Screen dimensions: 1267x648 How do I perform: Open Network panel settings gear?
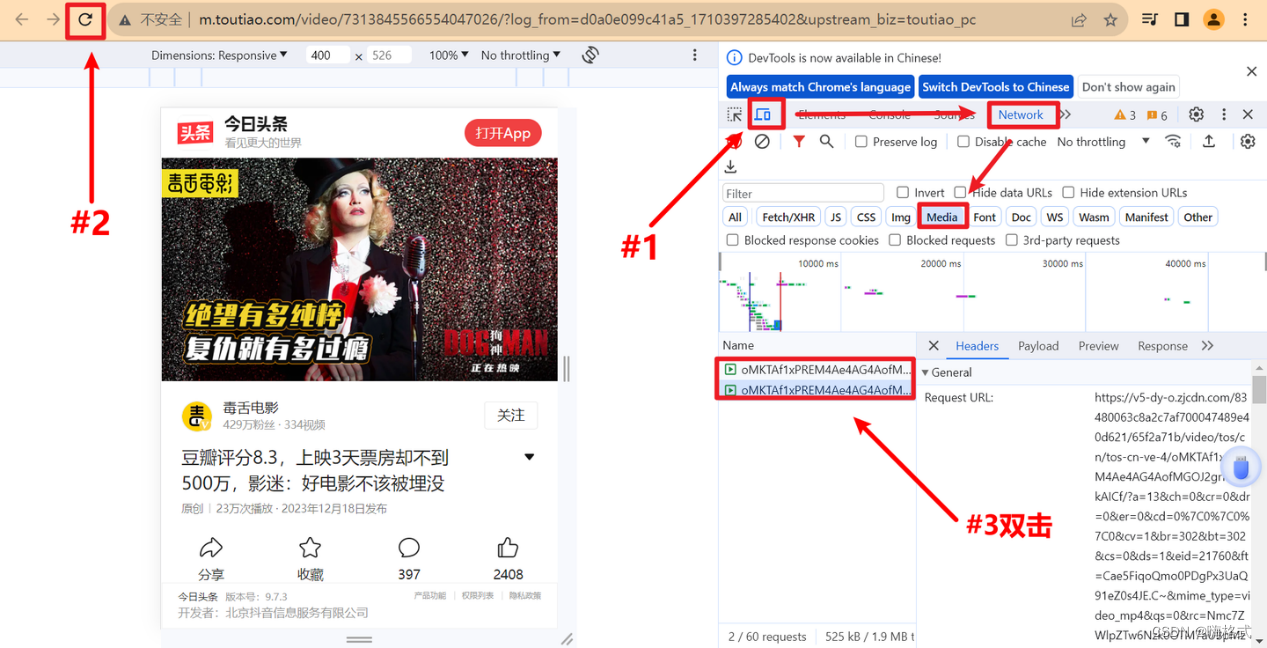click(x=1247, y=141)
